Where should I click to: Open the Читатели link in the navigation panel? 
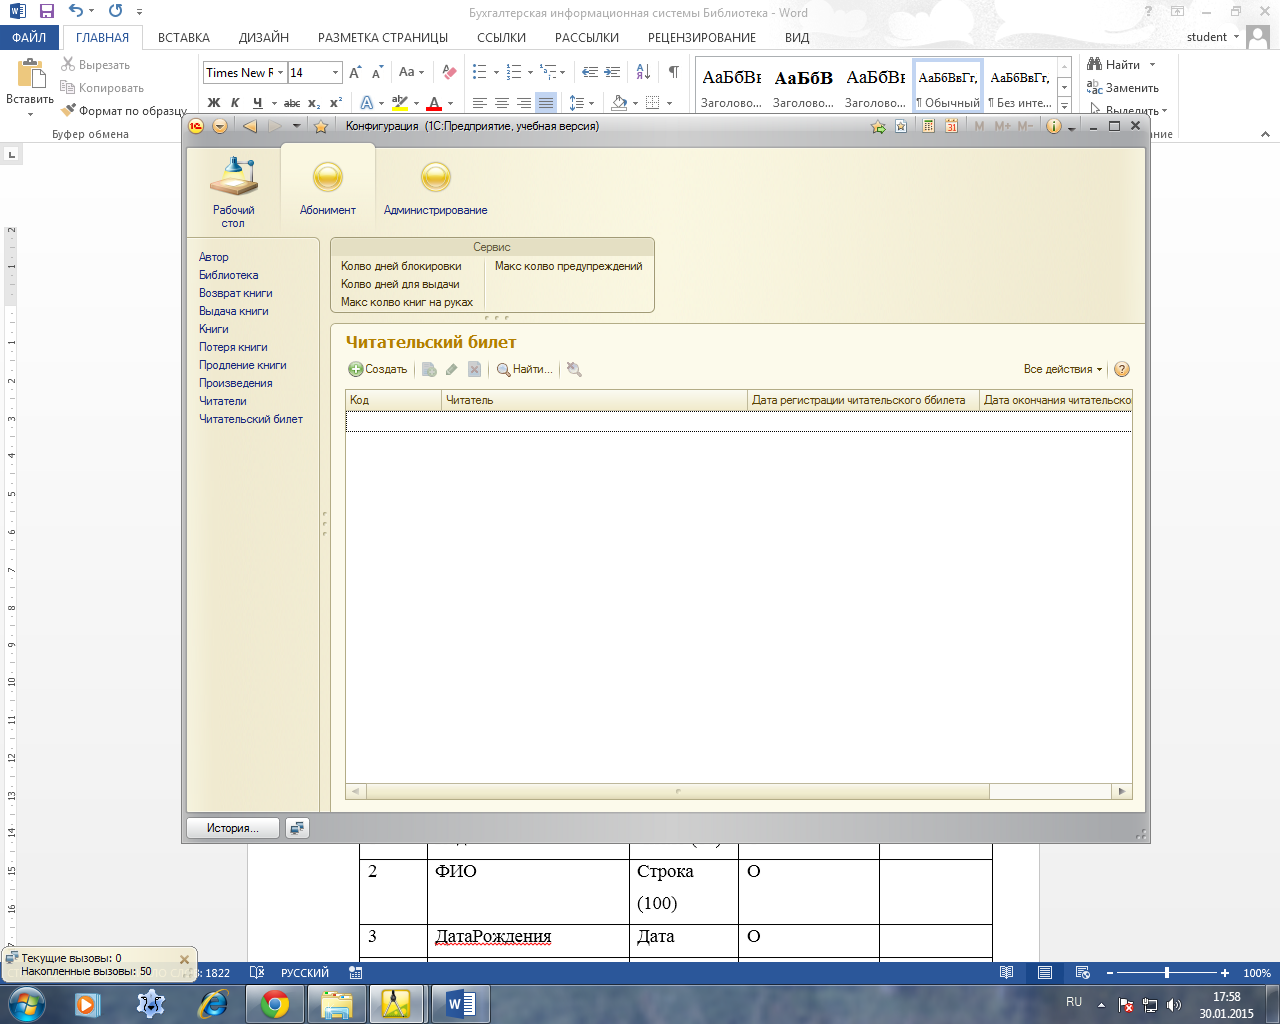tap(223, 401)
